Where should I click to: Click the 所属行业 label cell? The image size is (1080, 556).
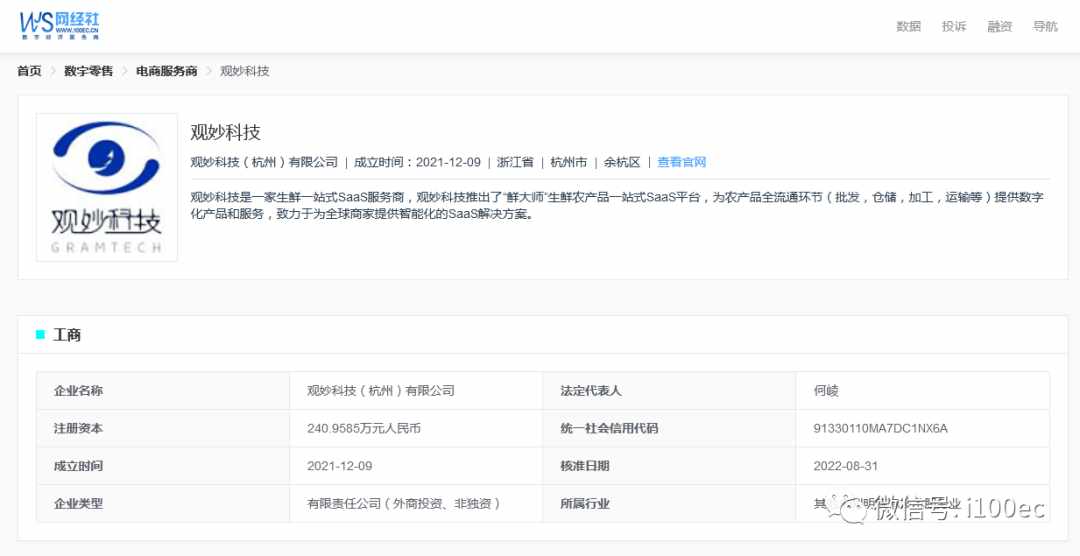point(669,504)
